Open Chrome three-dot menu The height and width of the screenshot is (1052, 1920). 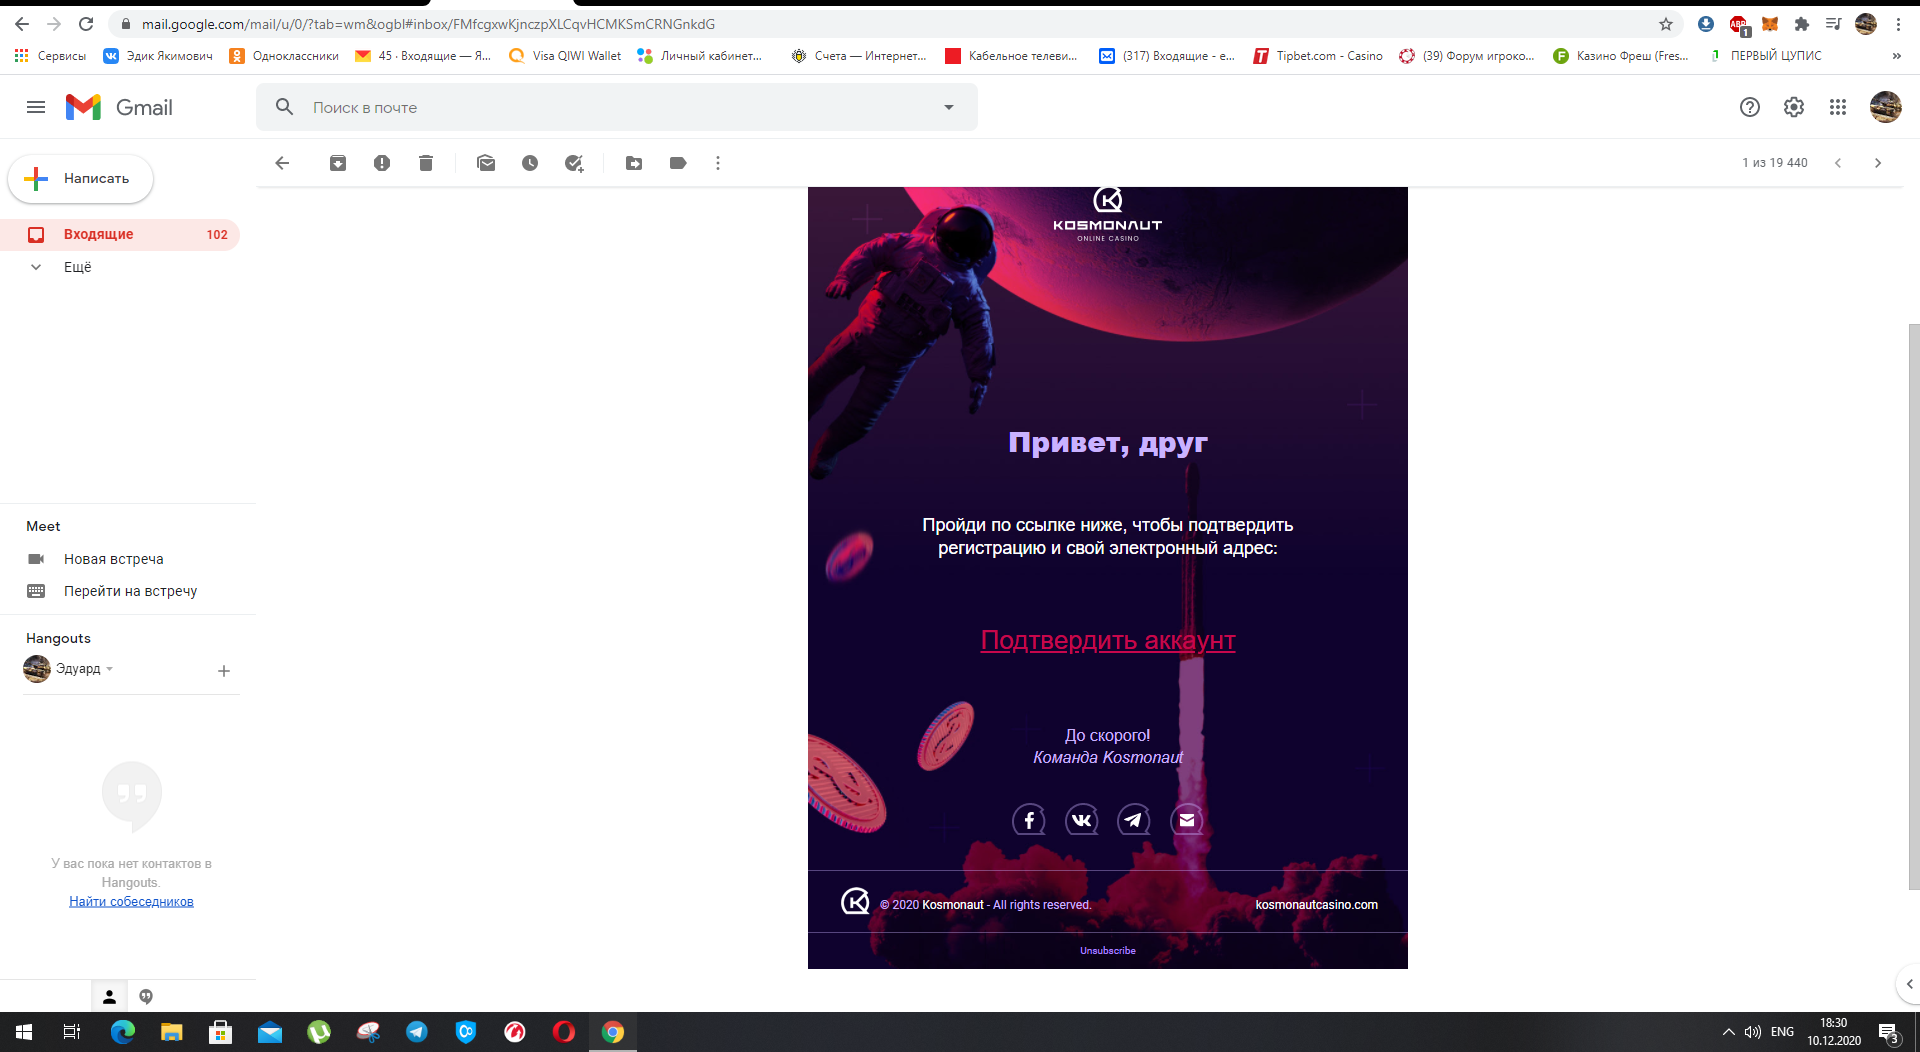[x=1898, y=24]
